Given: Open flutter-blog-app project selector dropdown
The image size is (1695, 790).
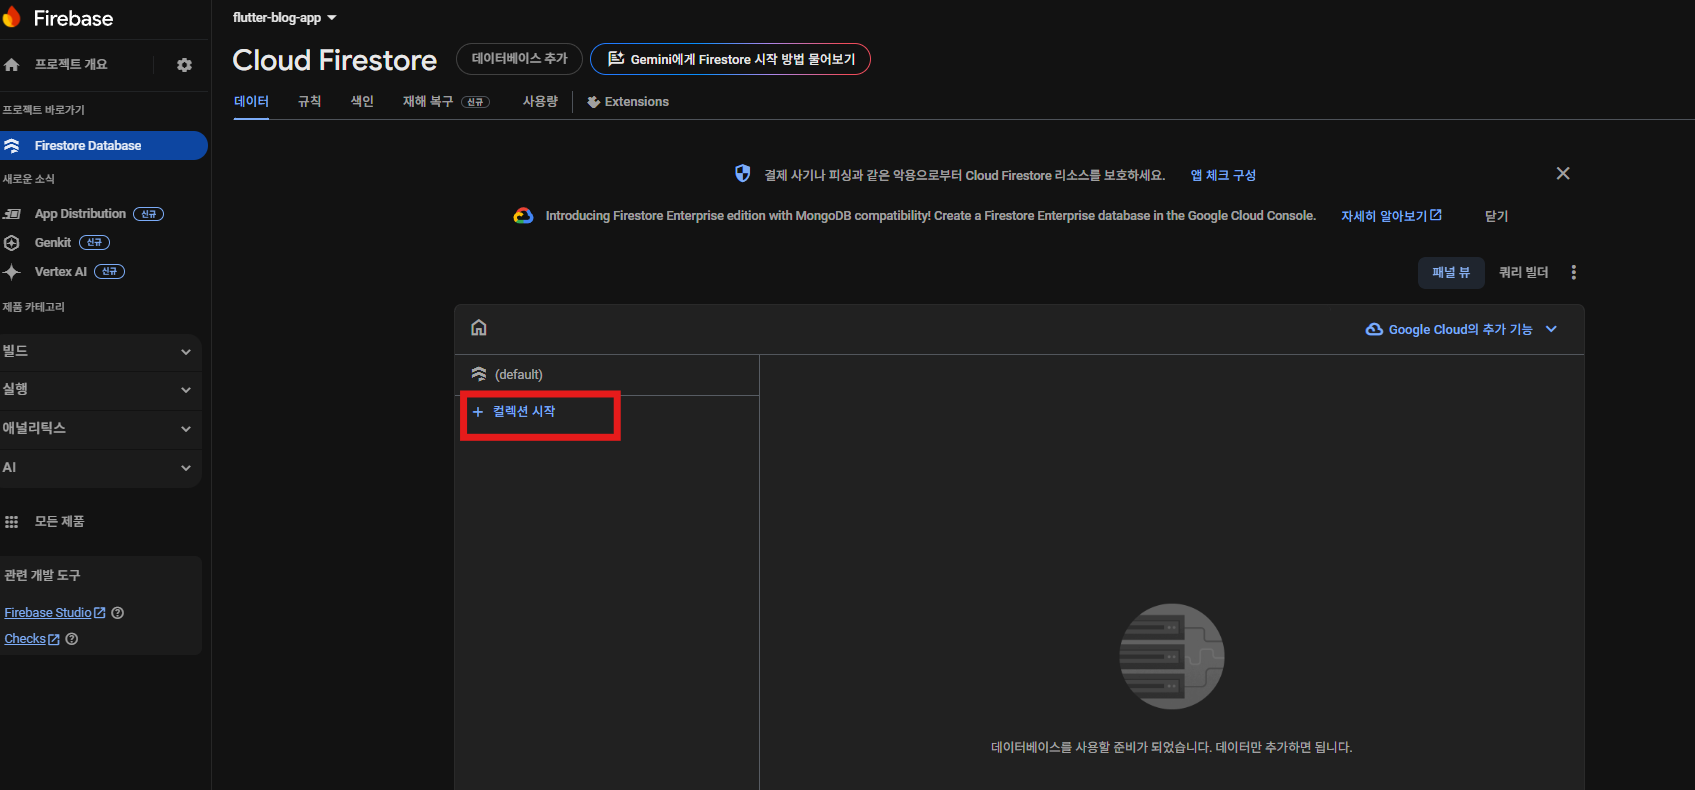Looking at the screenshot, I should coord(285,18).
